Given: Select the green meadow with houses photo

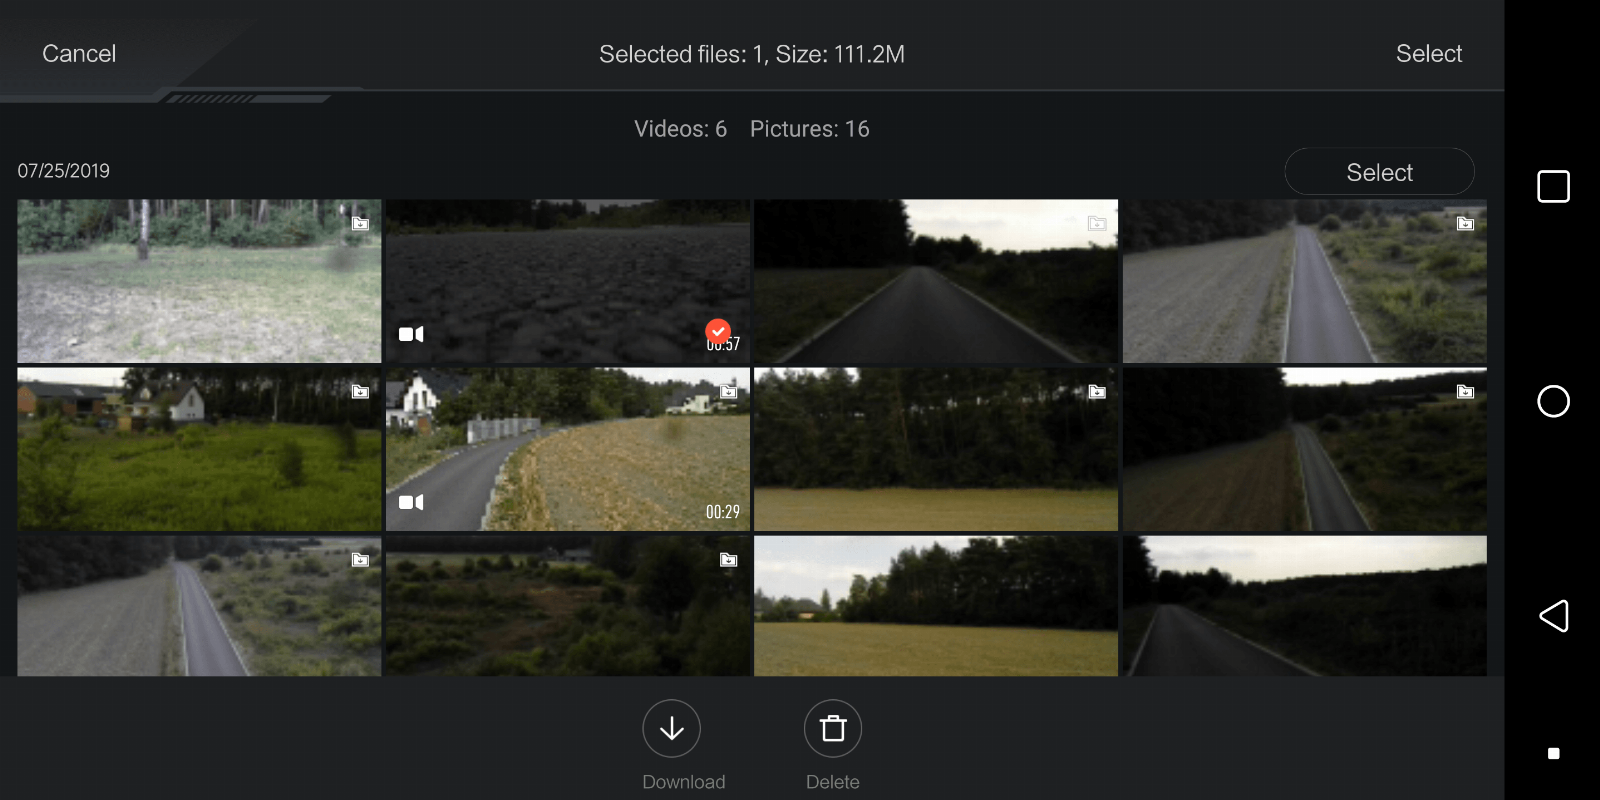Looking at the screenshot, I should [199, 449].
